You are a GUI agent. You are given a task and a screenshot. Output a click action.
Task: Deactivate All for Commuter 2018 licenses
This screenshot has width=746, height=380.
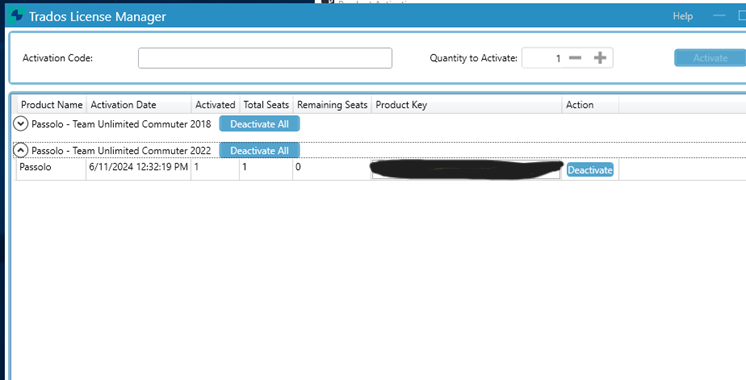[259, 124]
